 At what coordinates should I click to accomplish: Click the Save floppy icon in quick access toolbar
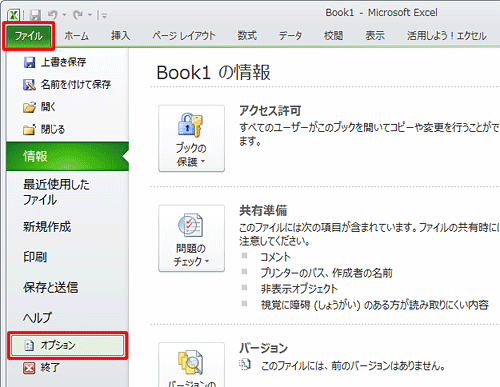(35, 15)
